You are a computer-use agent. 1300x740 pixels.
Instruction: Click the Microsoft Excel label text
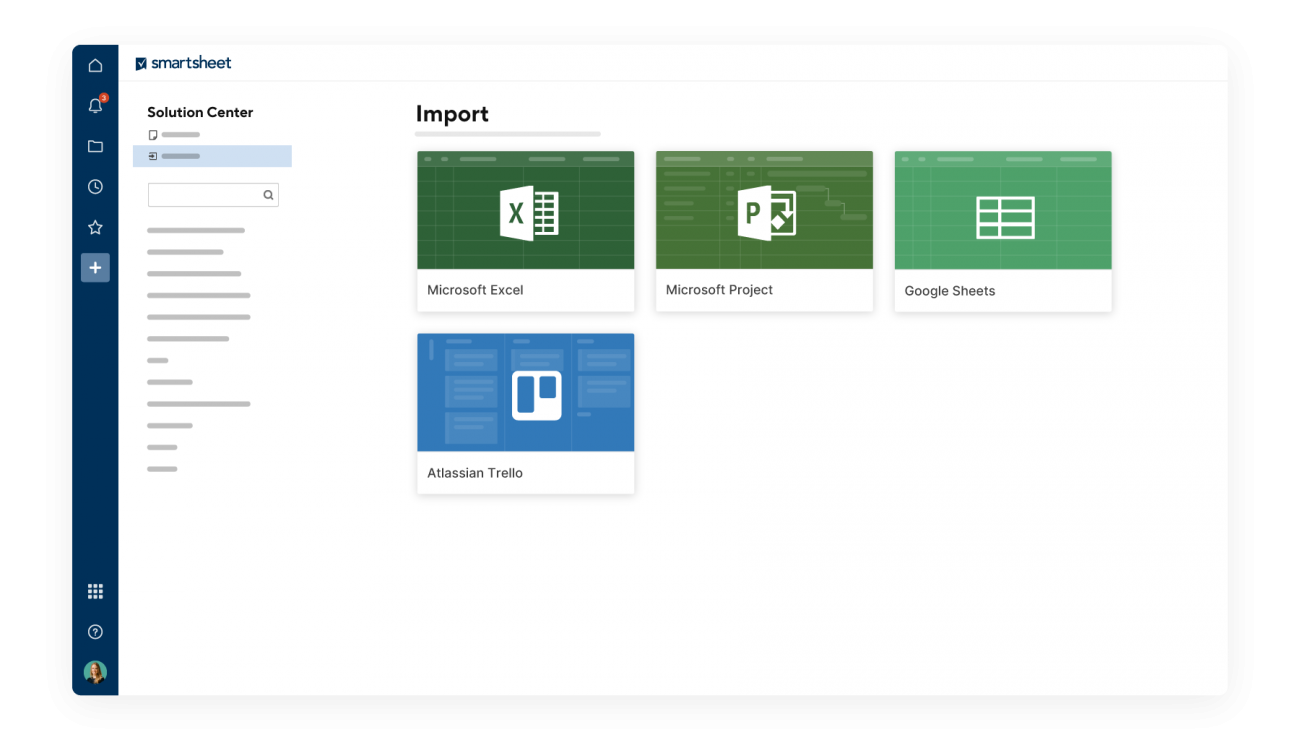click(475, 289)
